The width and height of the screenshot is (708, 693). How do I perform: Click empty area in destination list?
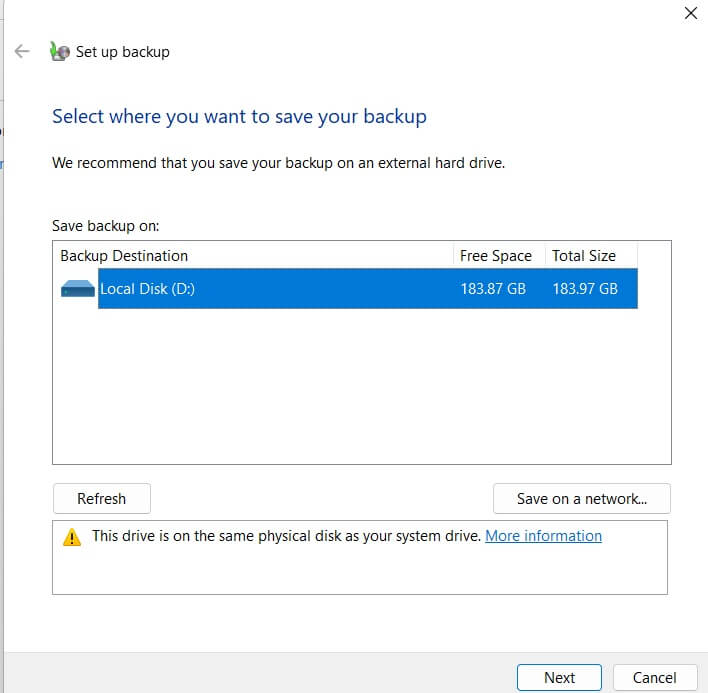point(360,390)
